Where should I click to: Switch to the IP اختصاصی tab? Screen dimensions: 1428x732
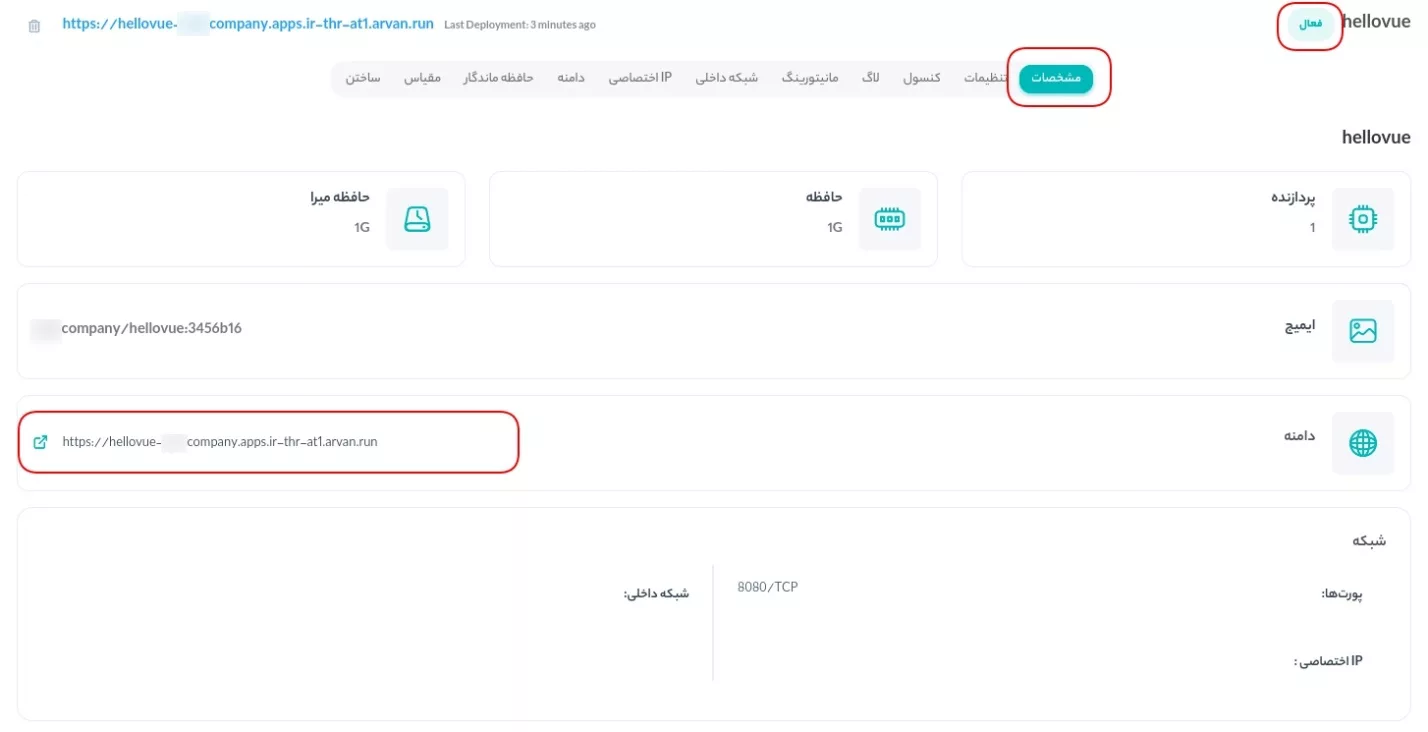click(x=640, y=78)
